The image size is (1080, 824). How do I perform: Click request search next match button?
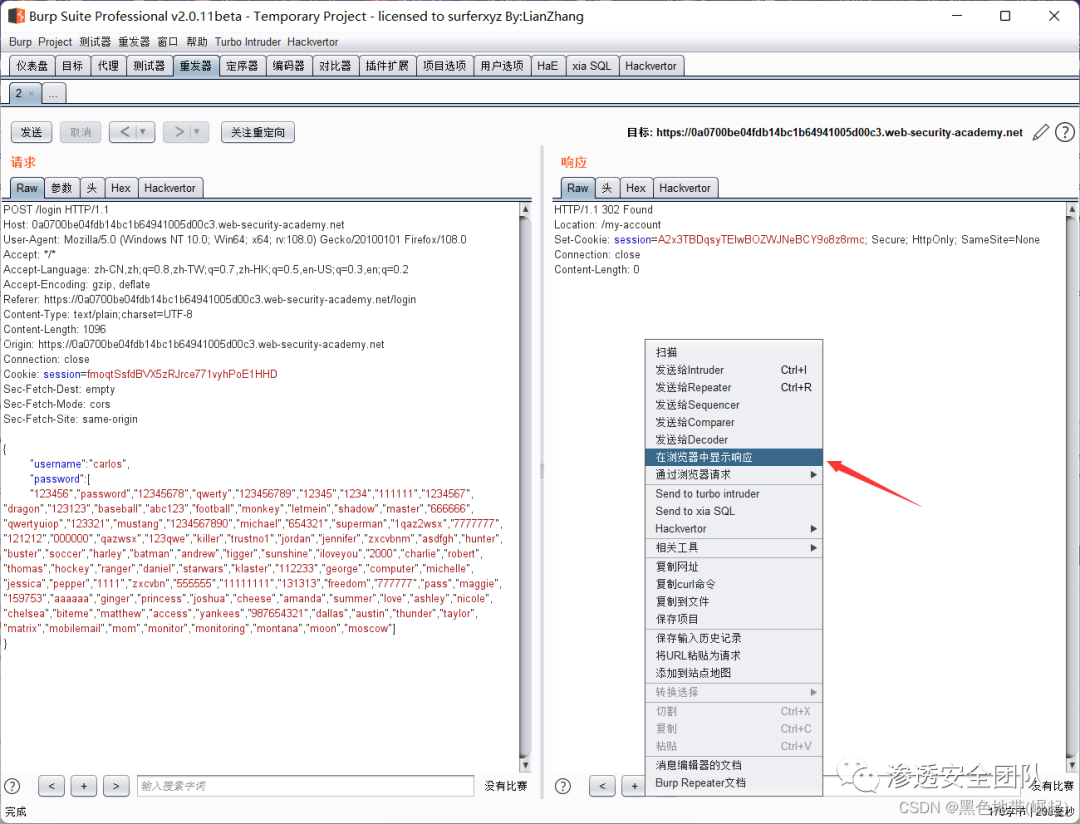tap(116, 786)
